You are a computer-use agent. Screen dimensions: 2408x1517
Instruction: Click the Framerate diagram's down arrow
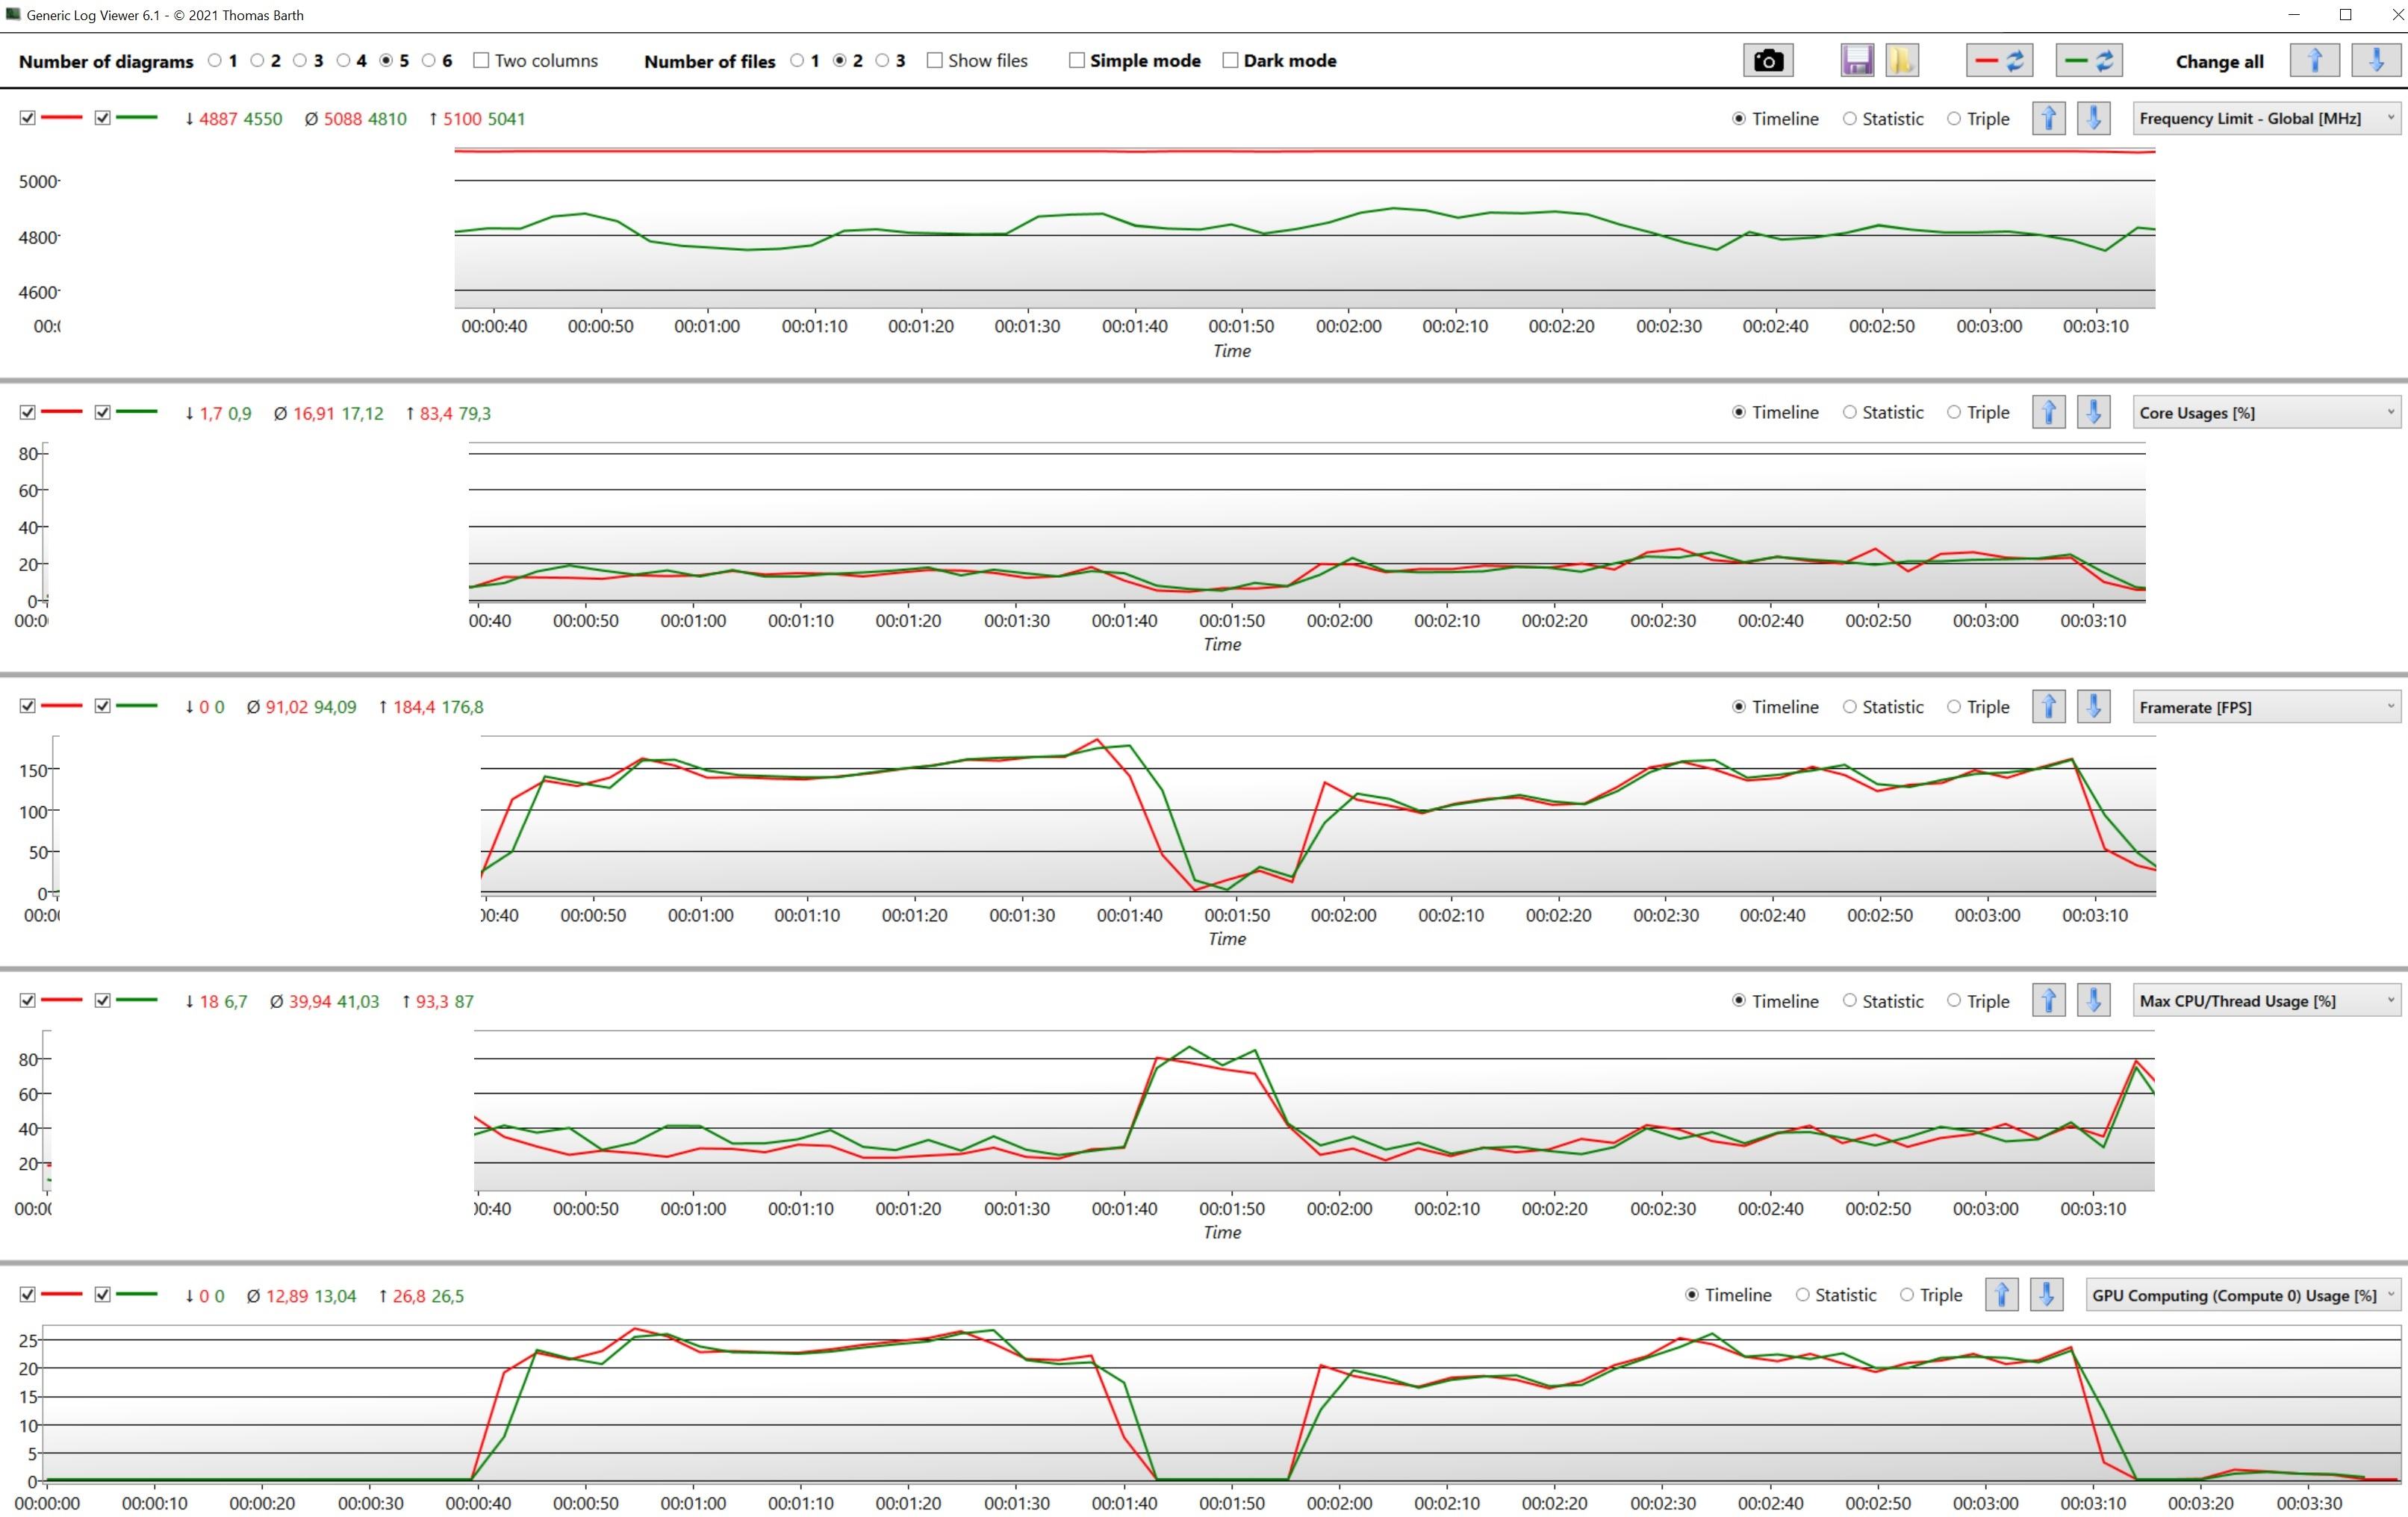pyautogui.click(x=2093, y=707)
